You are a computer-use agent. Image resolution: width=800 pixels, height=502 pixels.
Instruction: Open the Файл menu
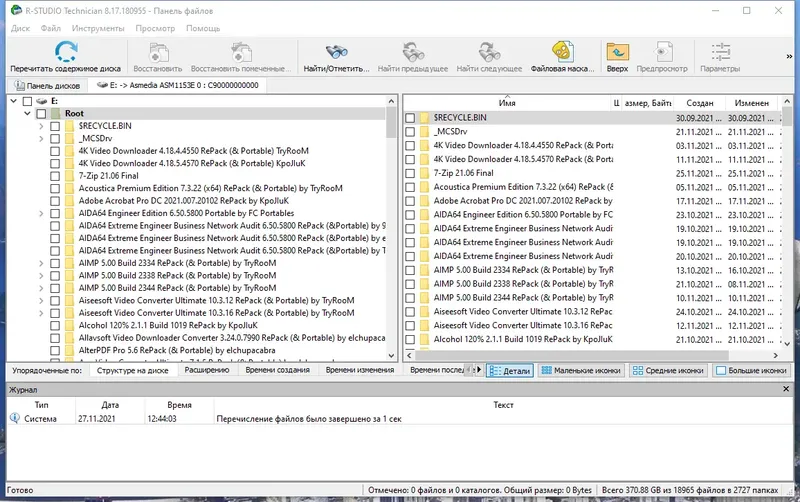point(51,28)
